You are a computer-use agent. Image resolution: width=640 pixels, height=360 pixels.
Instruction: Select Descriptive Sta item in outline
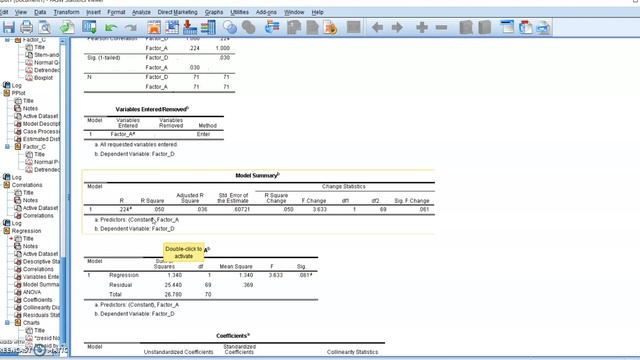point(41,261)
